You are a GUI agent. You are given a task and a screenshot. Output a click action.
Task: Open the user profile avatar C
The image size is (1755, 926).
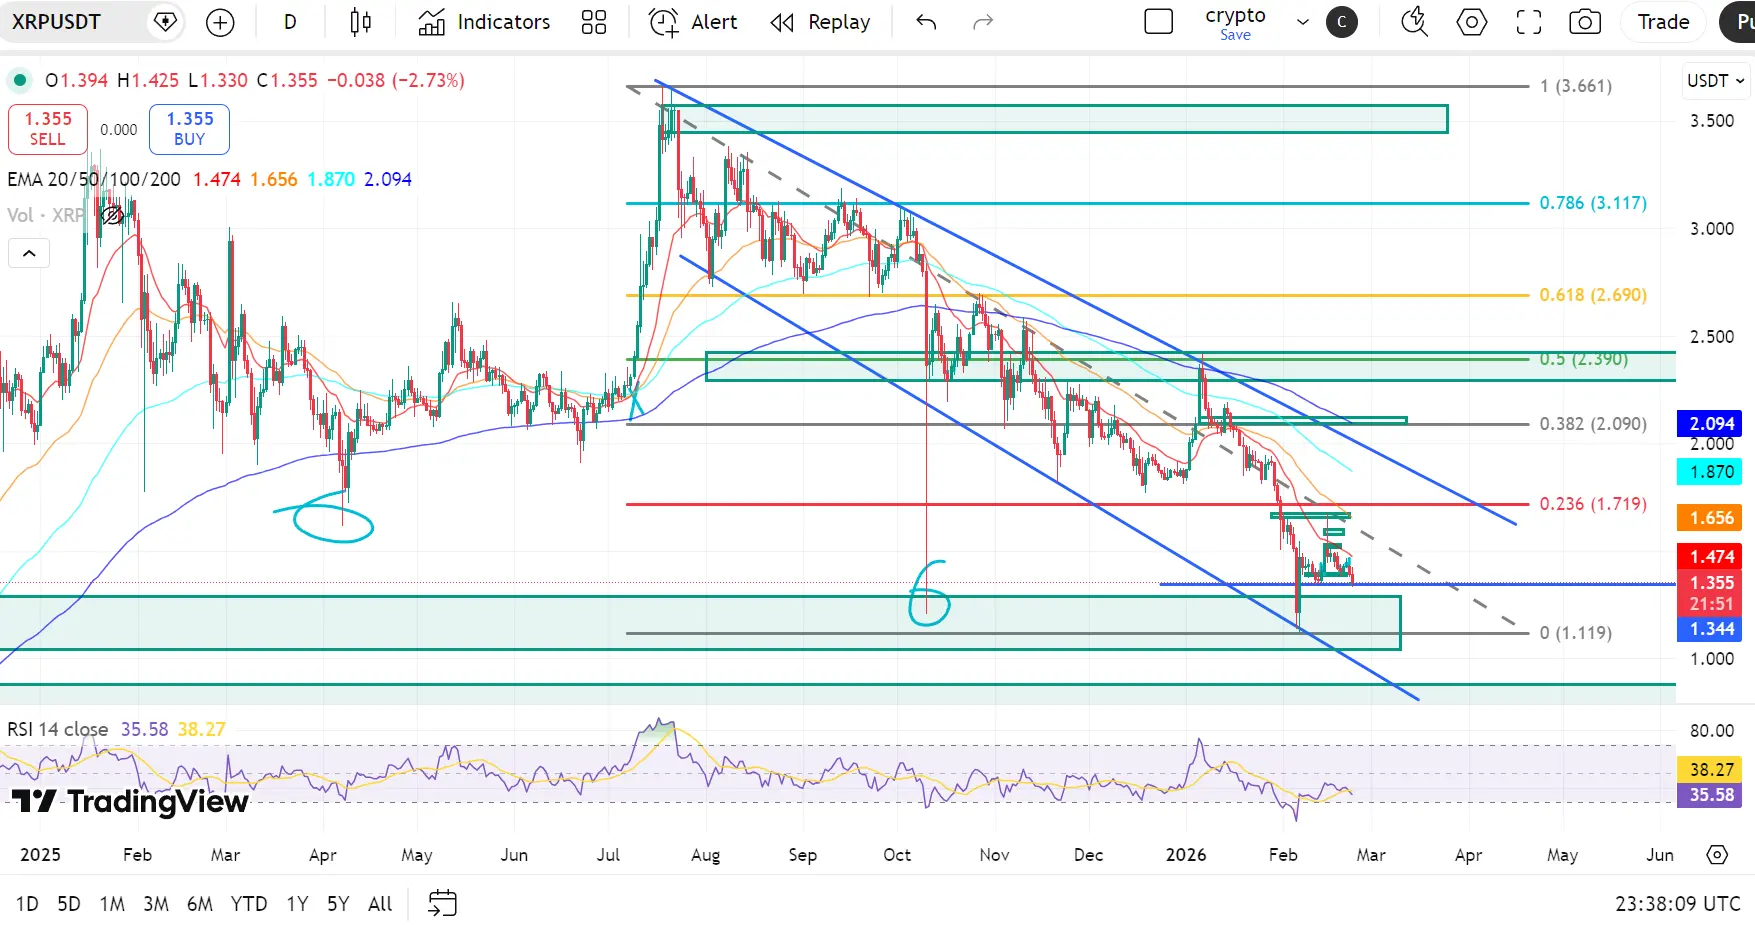(1342, 22)
